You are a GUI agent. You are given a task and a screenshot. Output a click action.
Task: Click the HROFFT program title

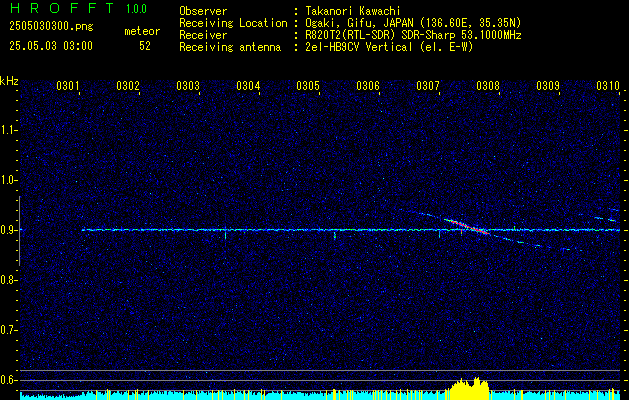61,8
